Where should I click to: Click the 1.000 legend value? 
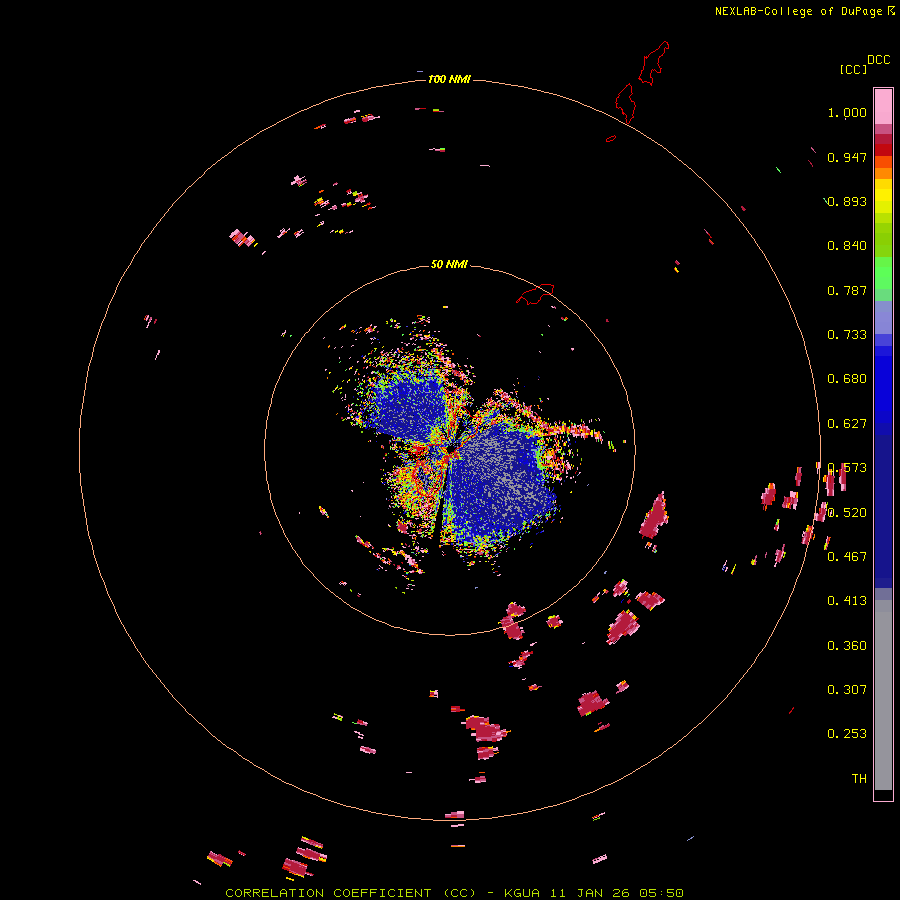[847, 112]
